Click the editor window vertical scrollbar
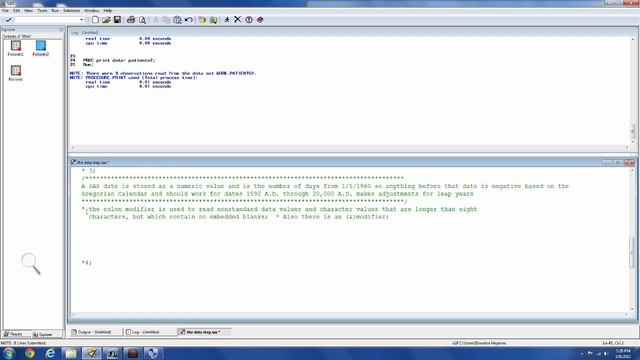The image size is (640, 360). pyautogui.click(x=632, y=239)
